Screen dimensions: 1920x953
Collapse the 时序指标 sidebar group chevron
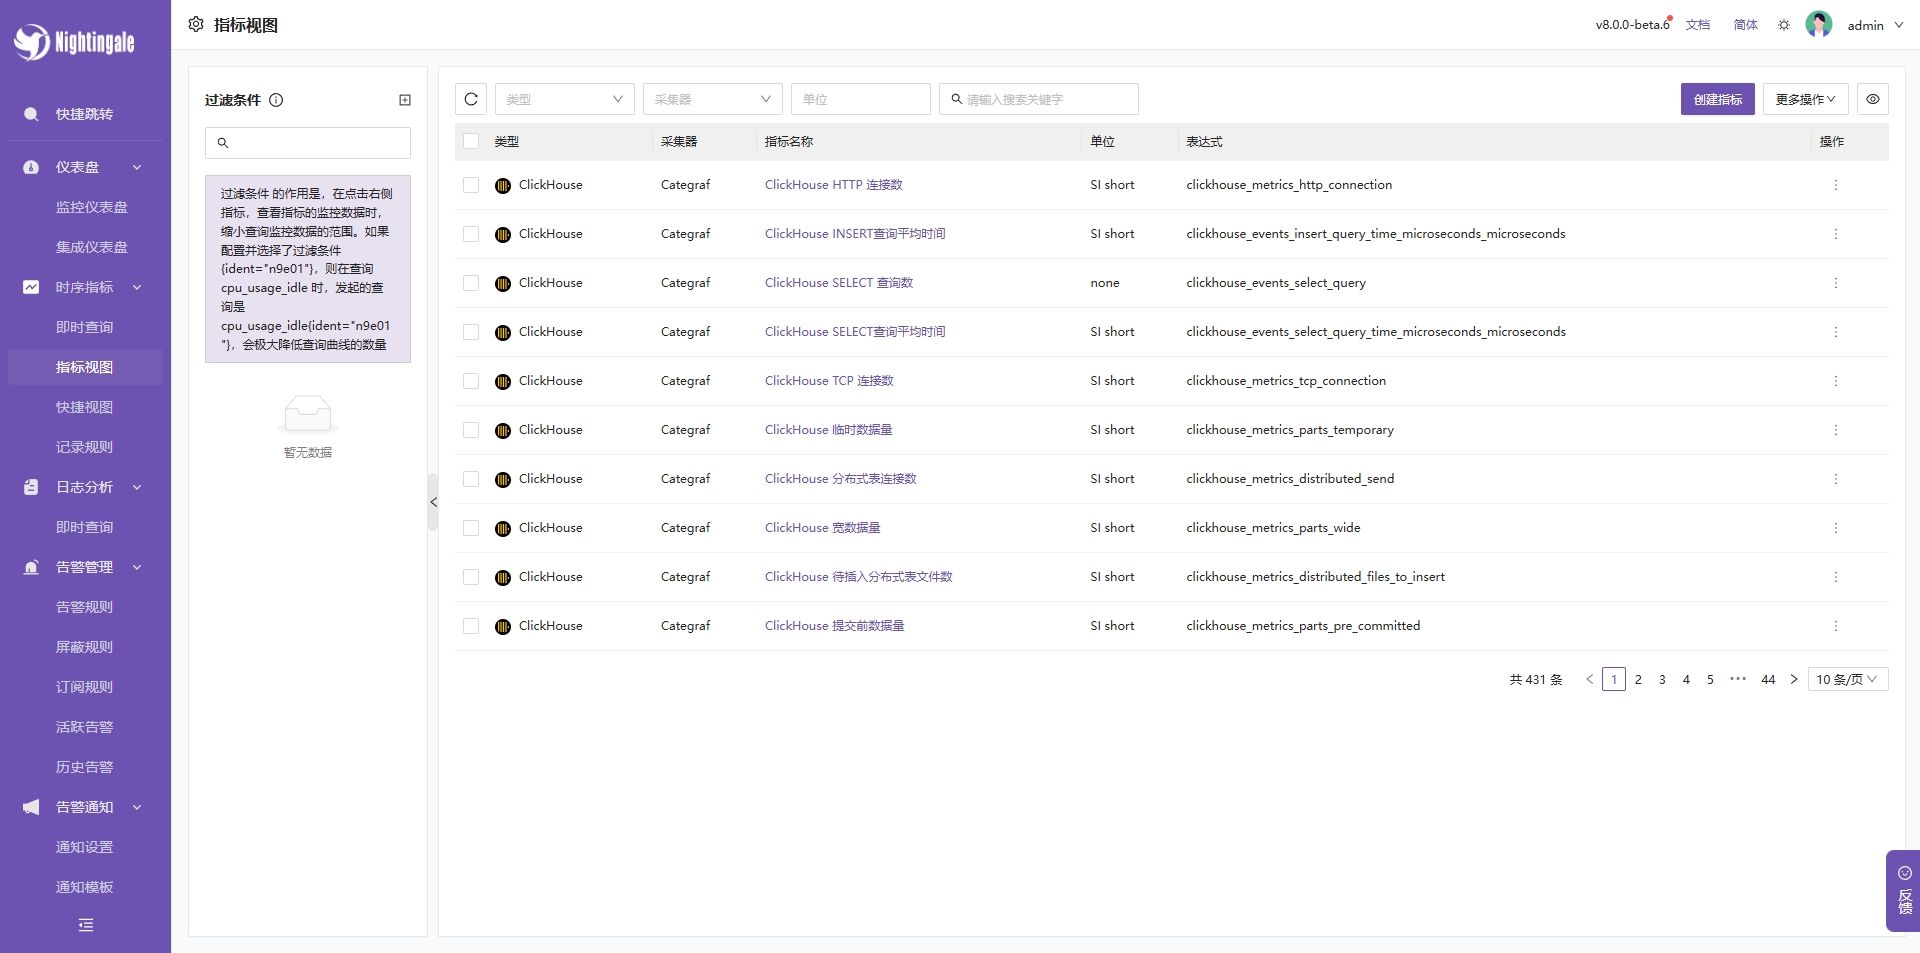click(137, 287)
